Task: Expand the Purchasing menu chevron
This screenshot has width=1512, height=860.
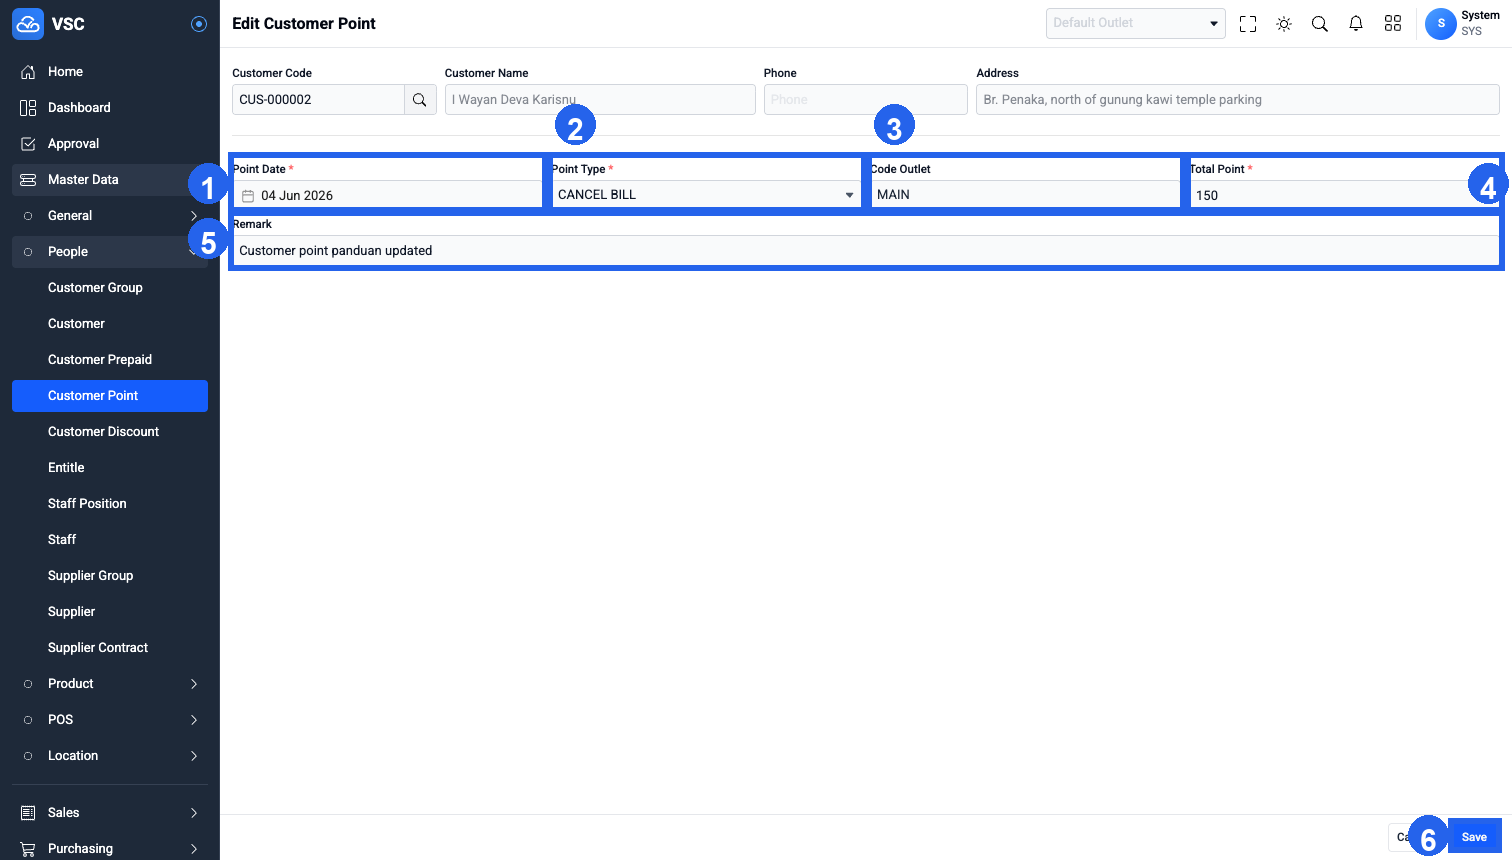Action: [x=194, y=849]
